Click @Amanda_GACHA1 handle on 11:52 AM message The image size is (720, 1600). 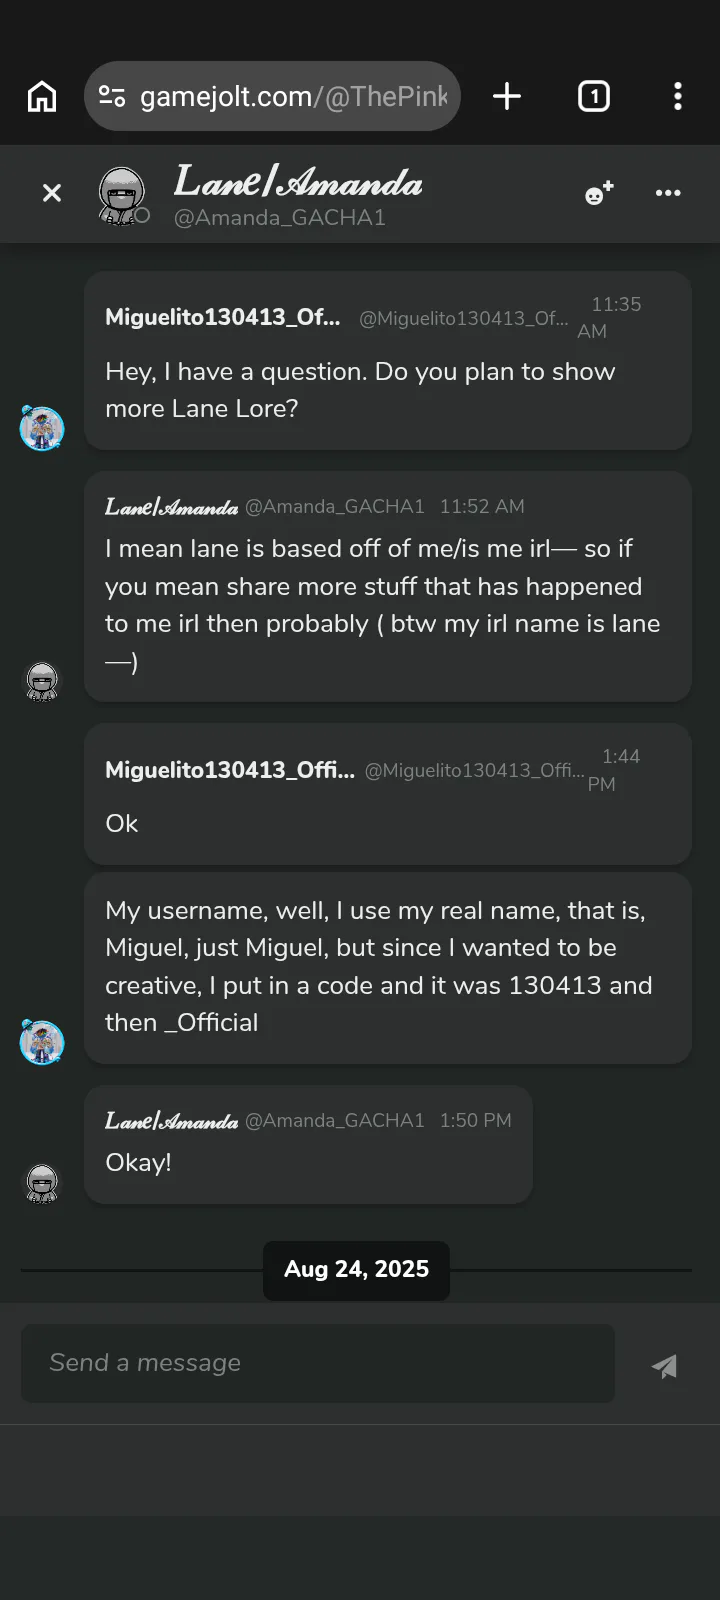[335, 507]
